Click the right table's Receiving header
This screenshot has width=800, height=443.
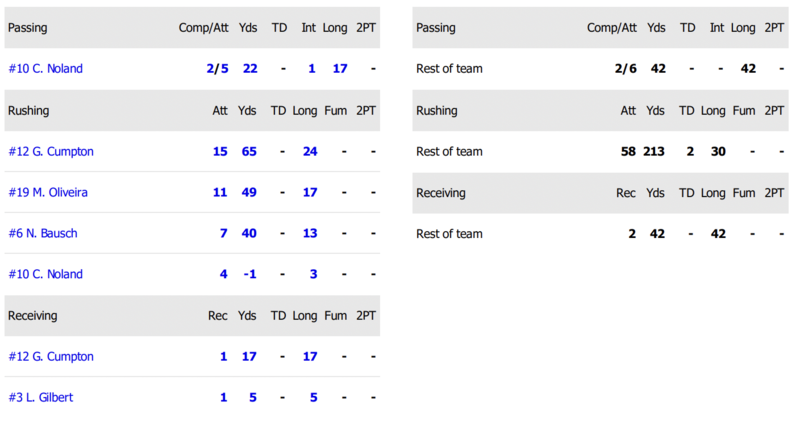click(x=440, y=192)
